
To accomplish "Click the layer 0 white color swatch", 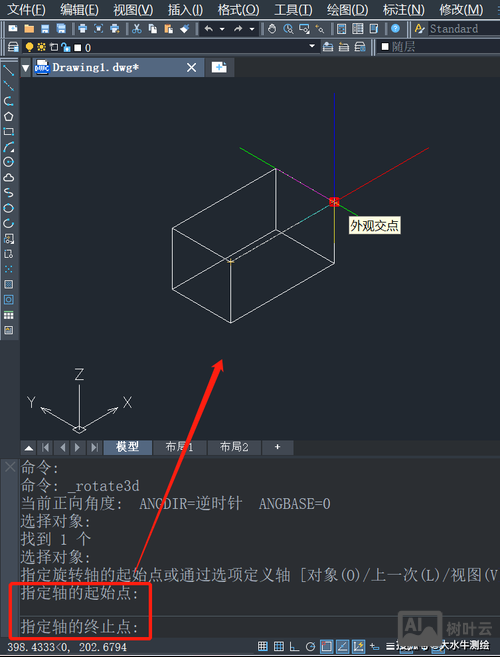I will (x=77, y=47).
